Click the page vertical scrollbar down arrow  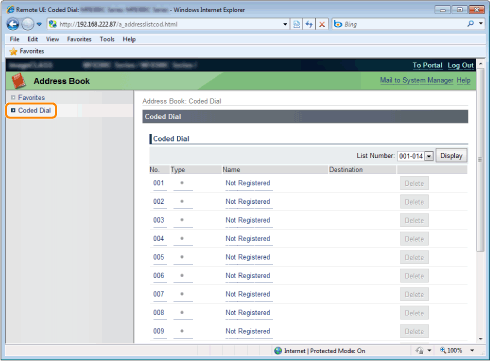coord(480,339)
